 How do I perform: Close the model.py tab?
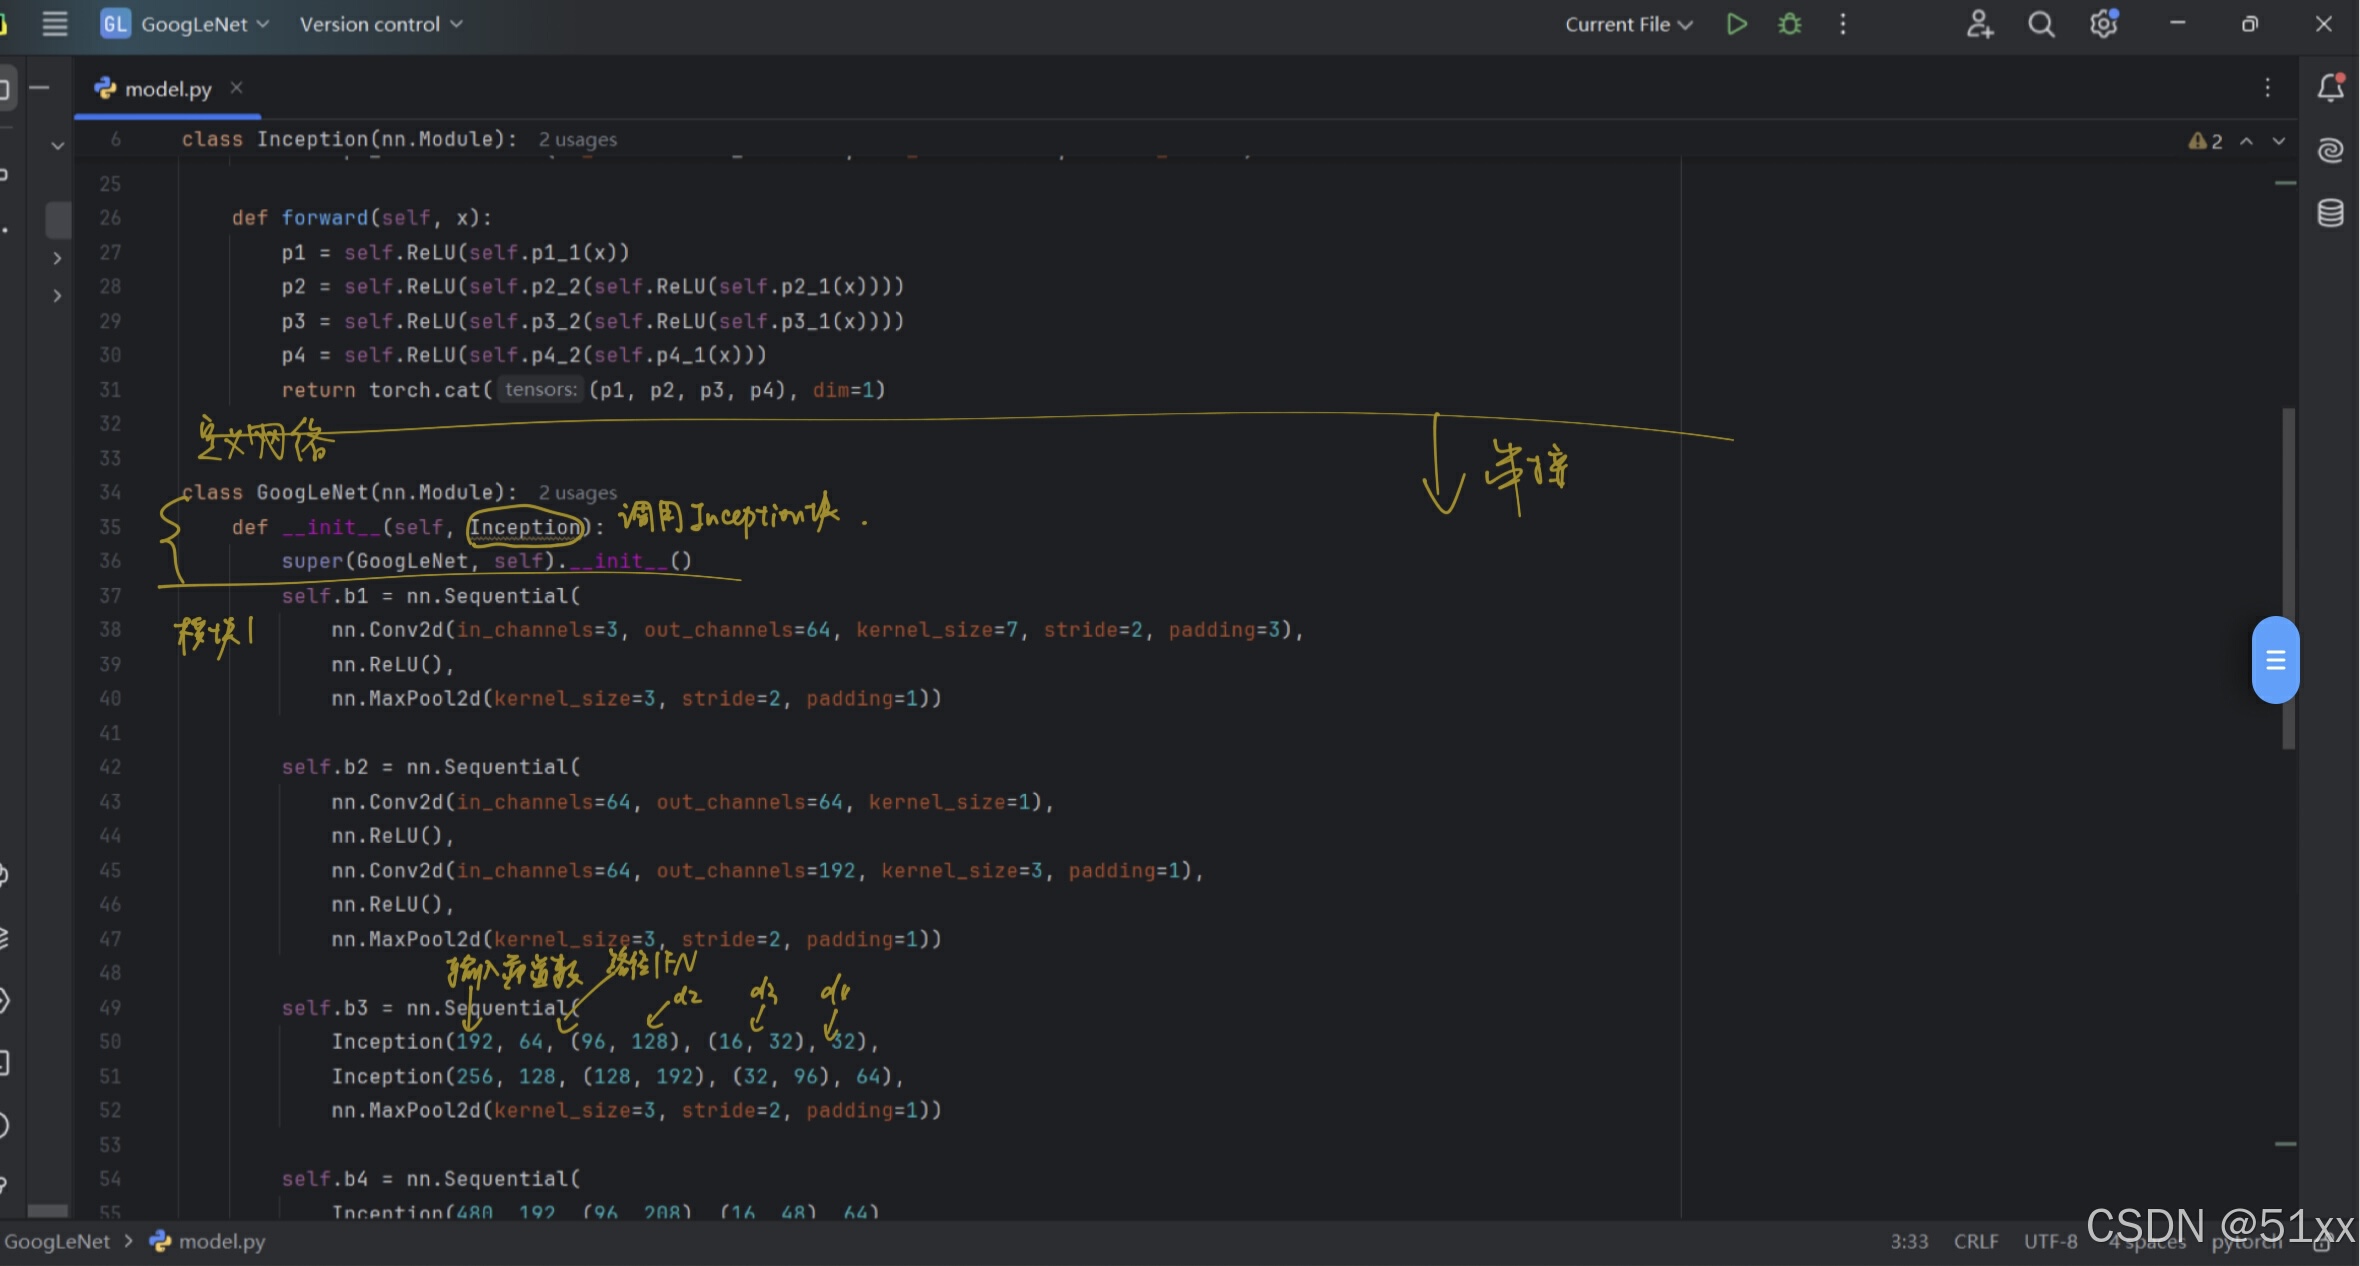(237, 88)
